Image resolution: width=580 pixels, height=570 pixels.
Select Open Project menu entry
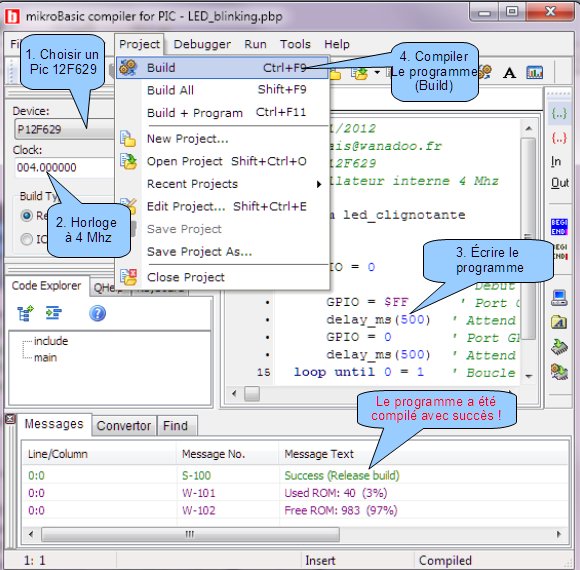pyautogui.click(x=222, y=161)
